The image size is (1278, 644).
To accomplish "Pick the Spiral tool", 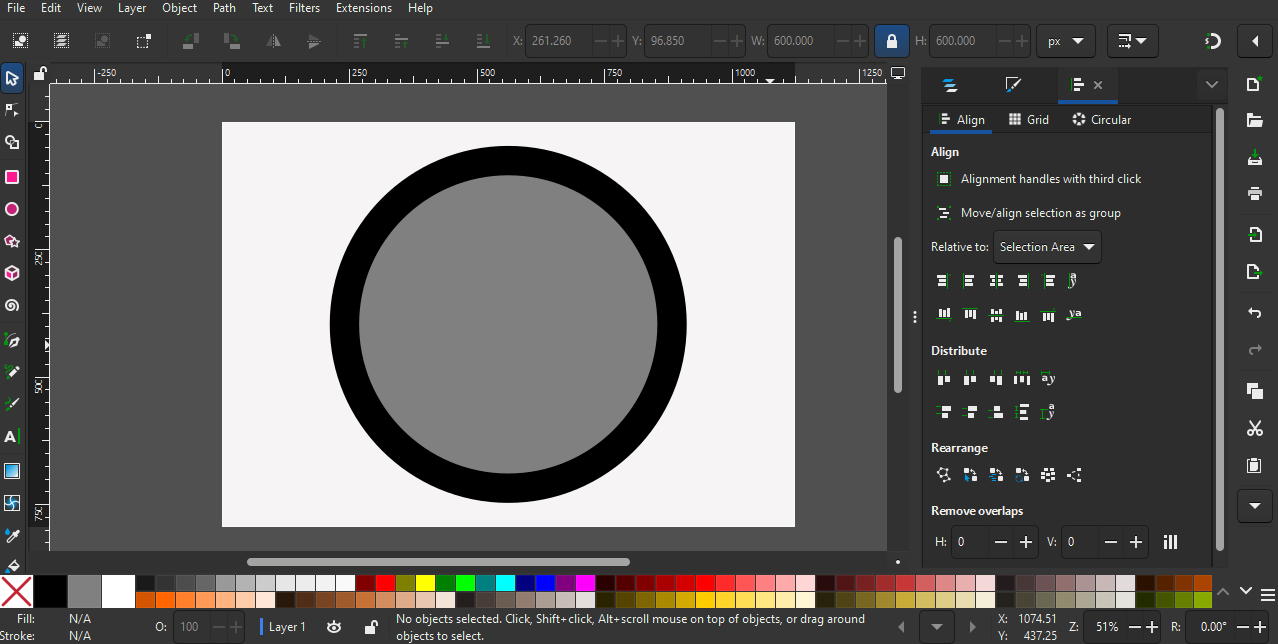I will [x=12, y=306].
